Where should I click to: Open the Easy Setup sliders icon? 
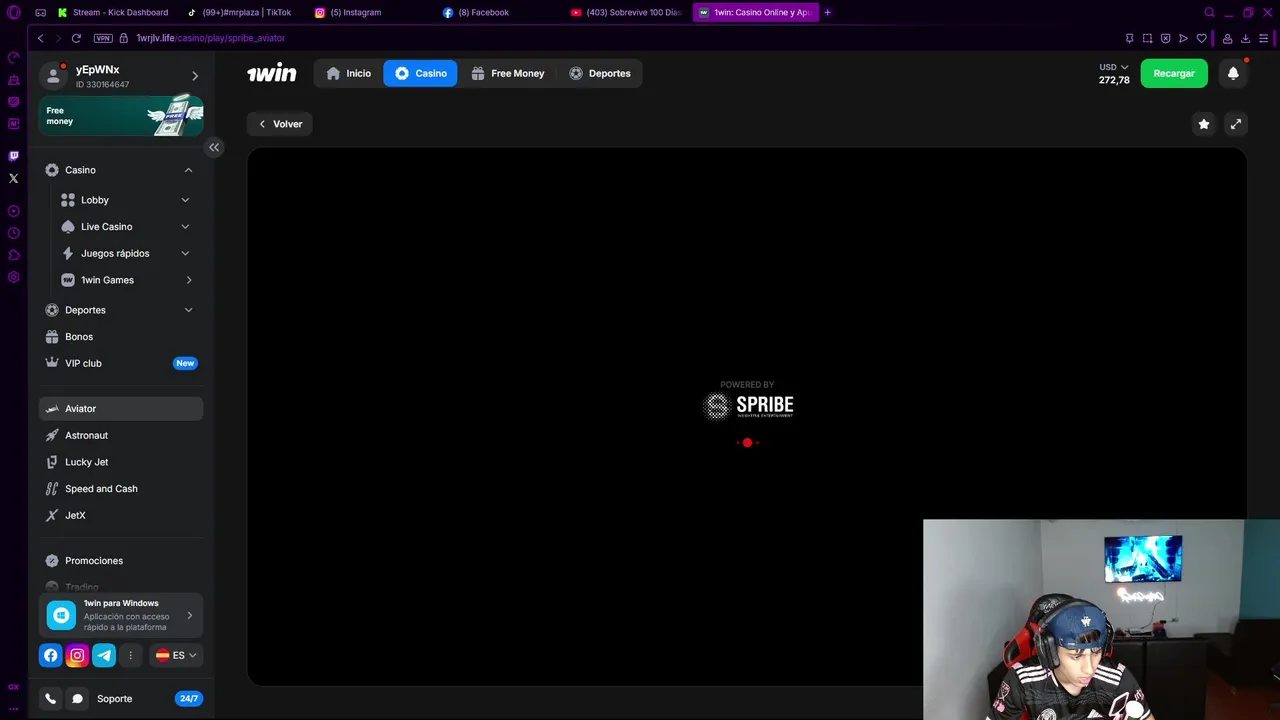click(x=1264, y=38)
